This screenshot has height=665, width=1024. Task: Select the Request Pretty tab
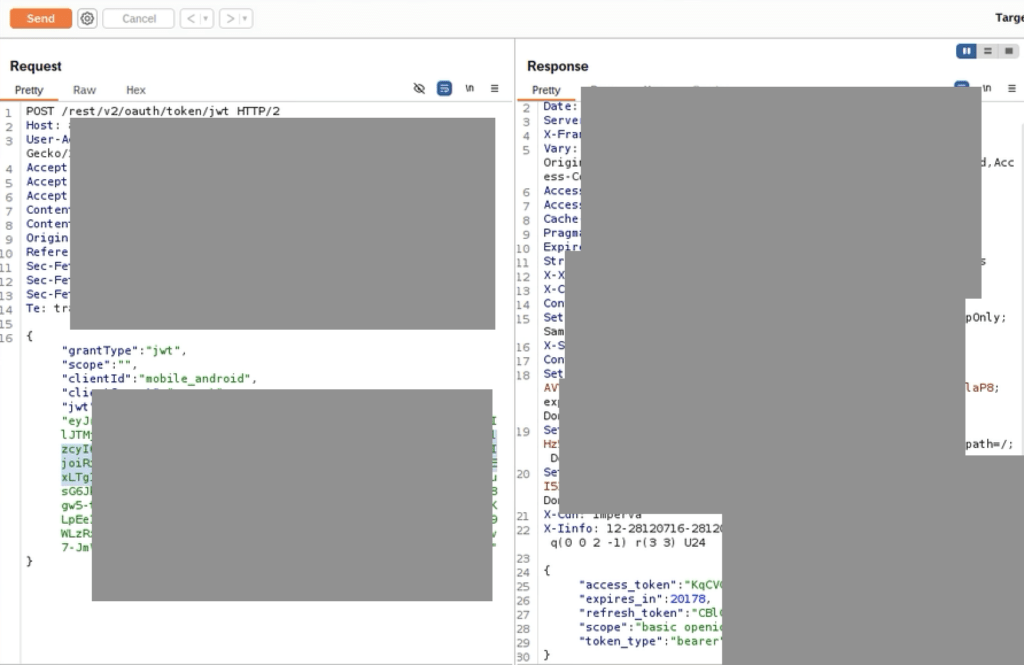click(29, 90)
